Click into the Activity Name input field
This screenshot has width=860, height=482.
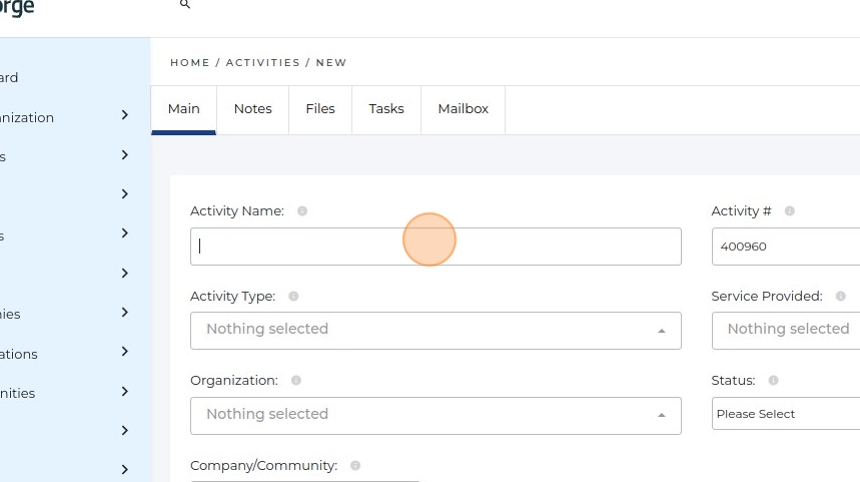pyautogui.click(x=435, y=247)
